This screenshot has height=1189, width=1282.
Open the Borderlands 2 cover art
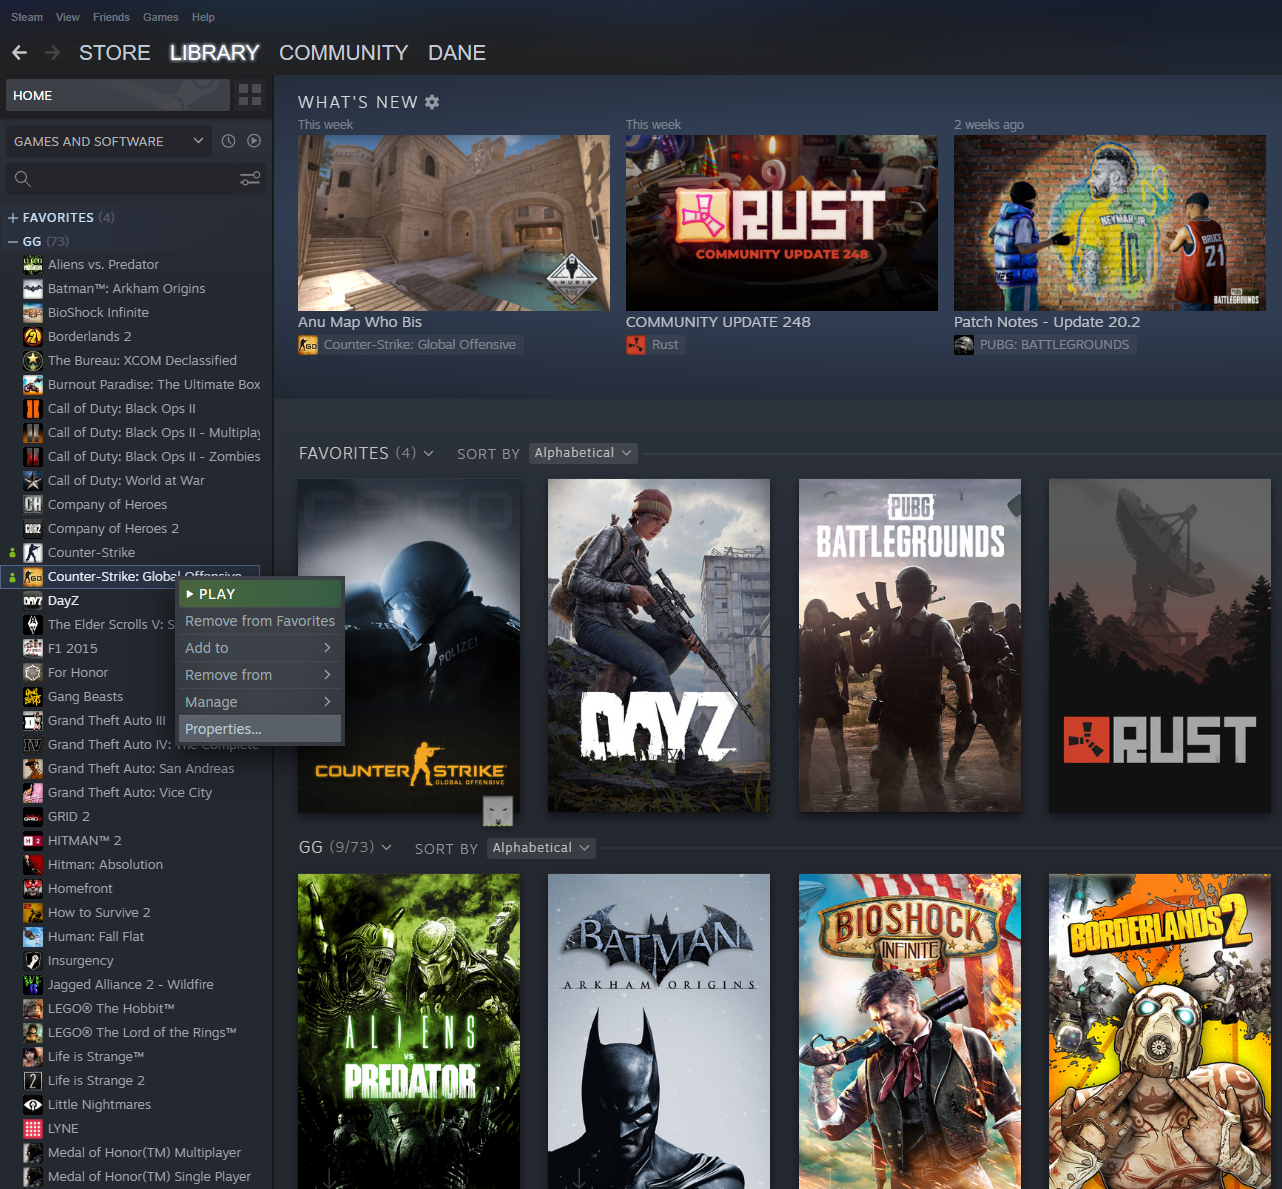(1160, 1031)
